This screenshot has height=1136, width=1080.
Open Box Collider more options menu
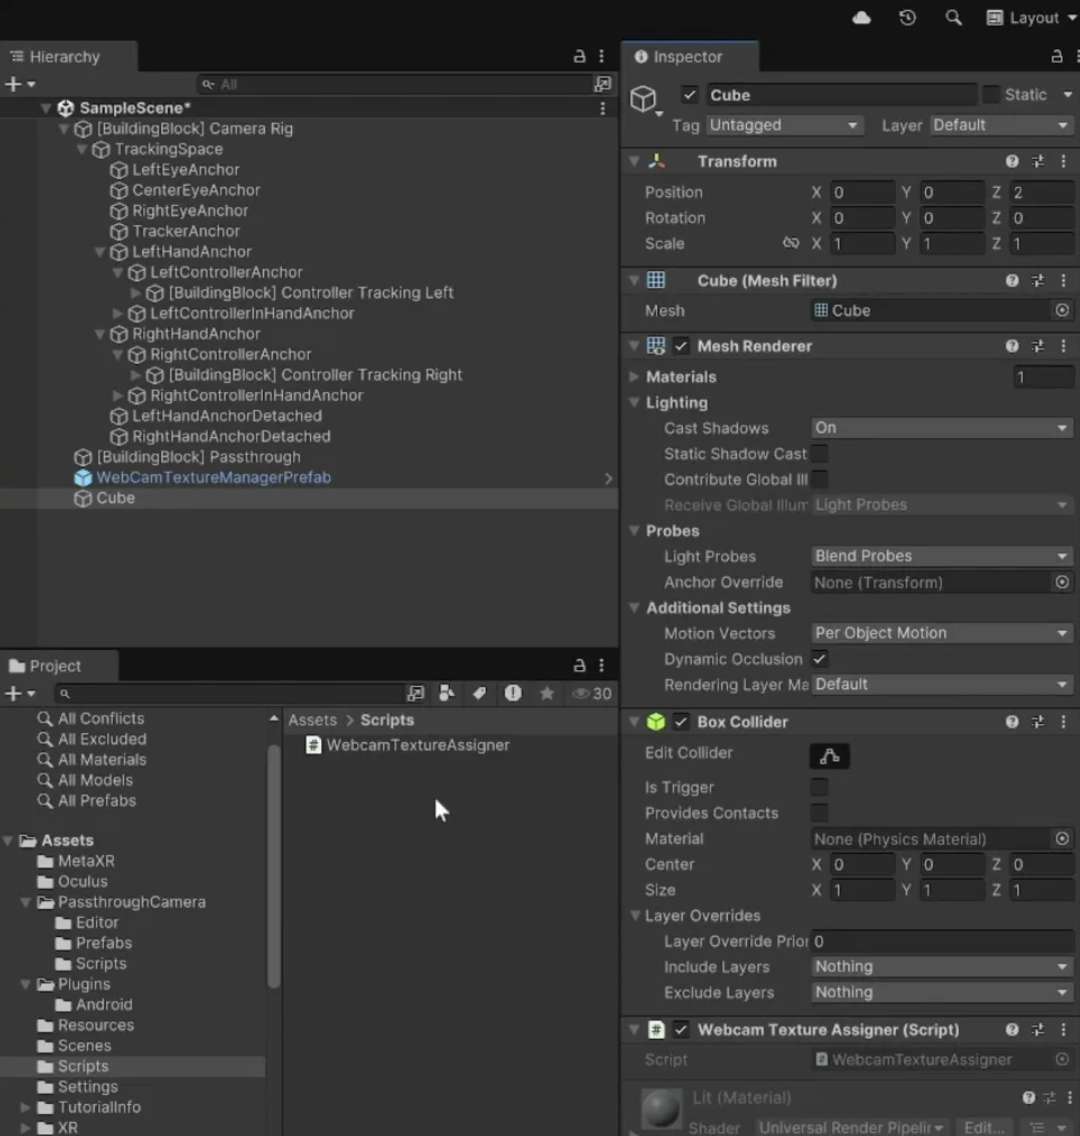tap(1063, 722)
